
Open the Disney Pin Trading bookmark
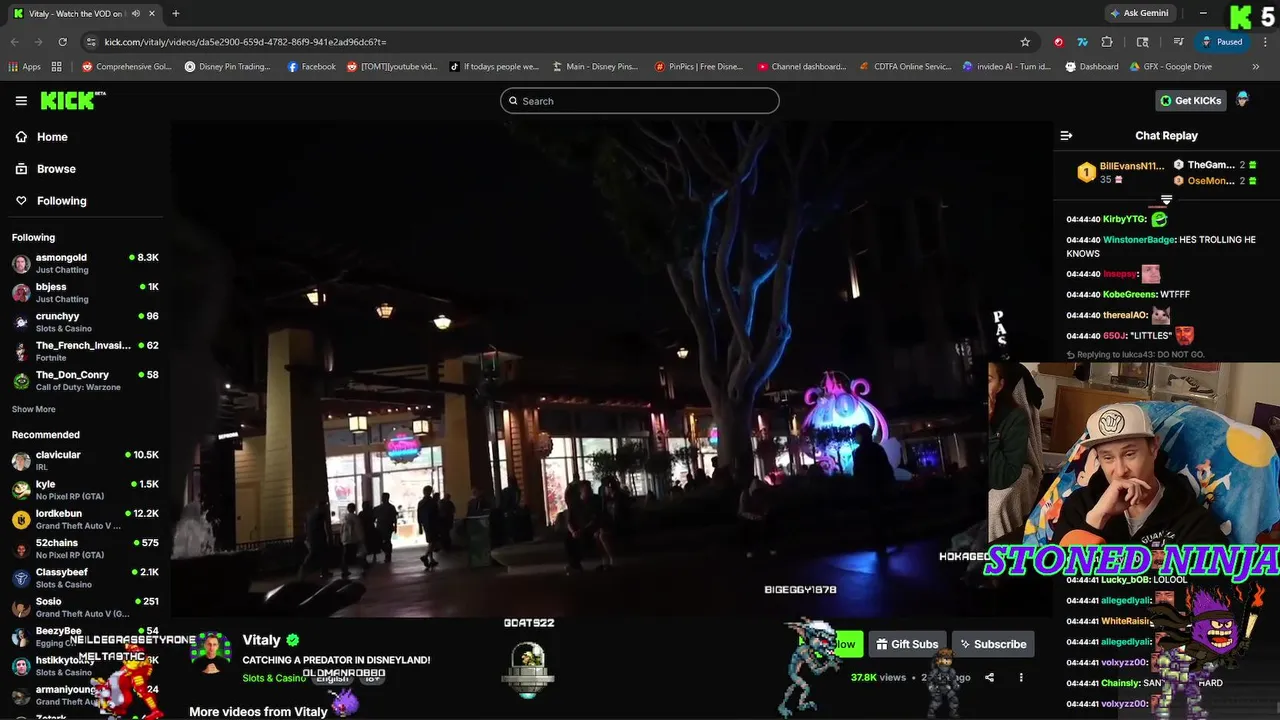pyautogui.click(x=228, y=67)
